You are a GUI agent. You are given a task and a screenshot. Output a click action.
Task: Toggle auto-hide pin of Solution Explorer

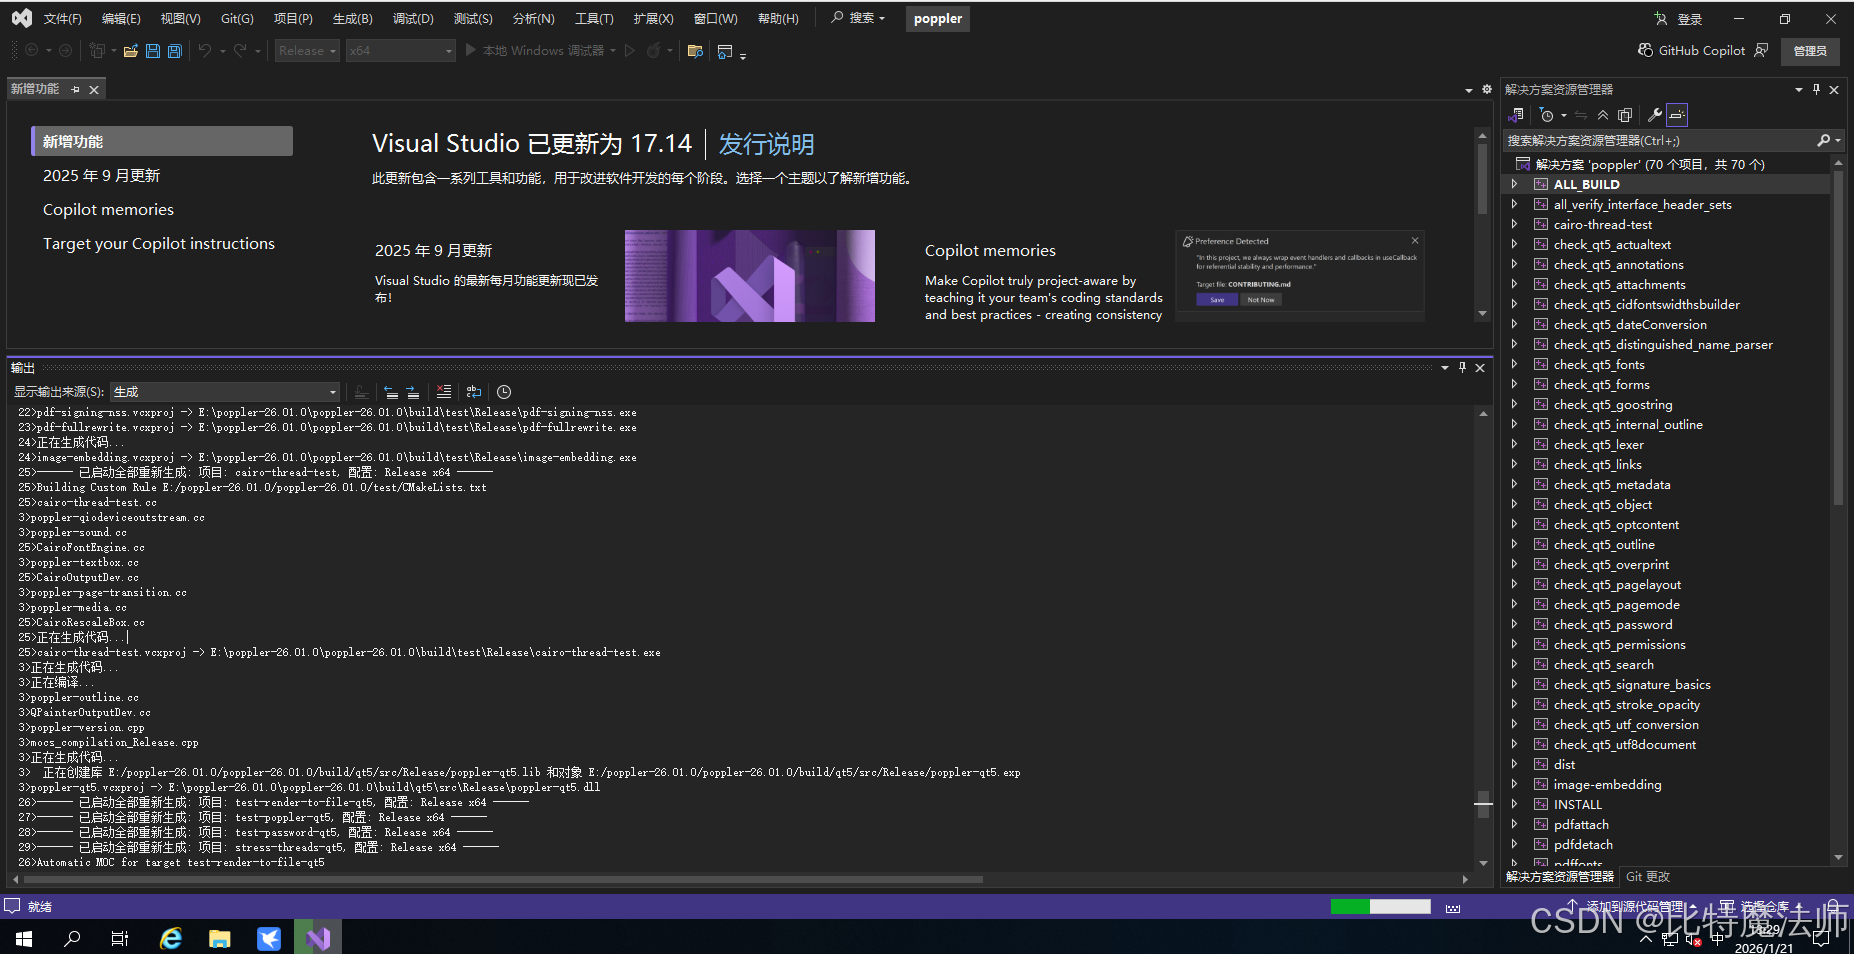pos(1816,89)
